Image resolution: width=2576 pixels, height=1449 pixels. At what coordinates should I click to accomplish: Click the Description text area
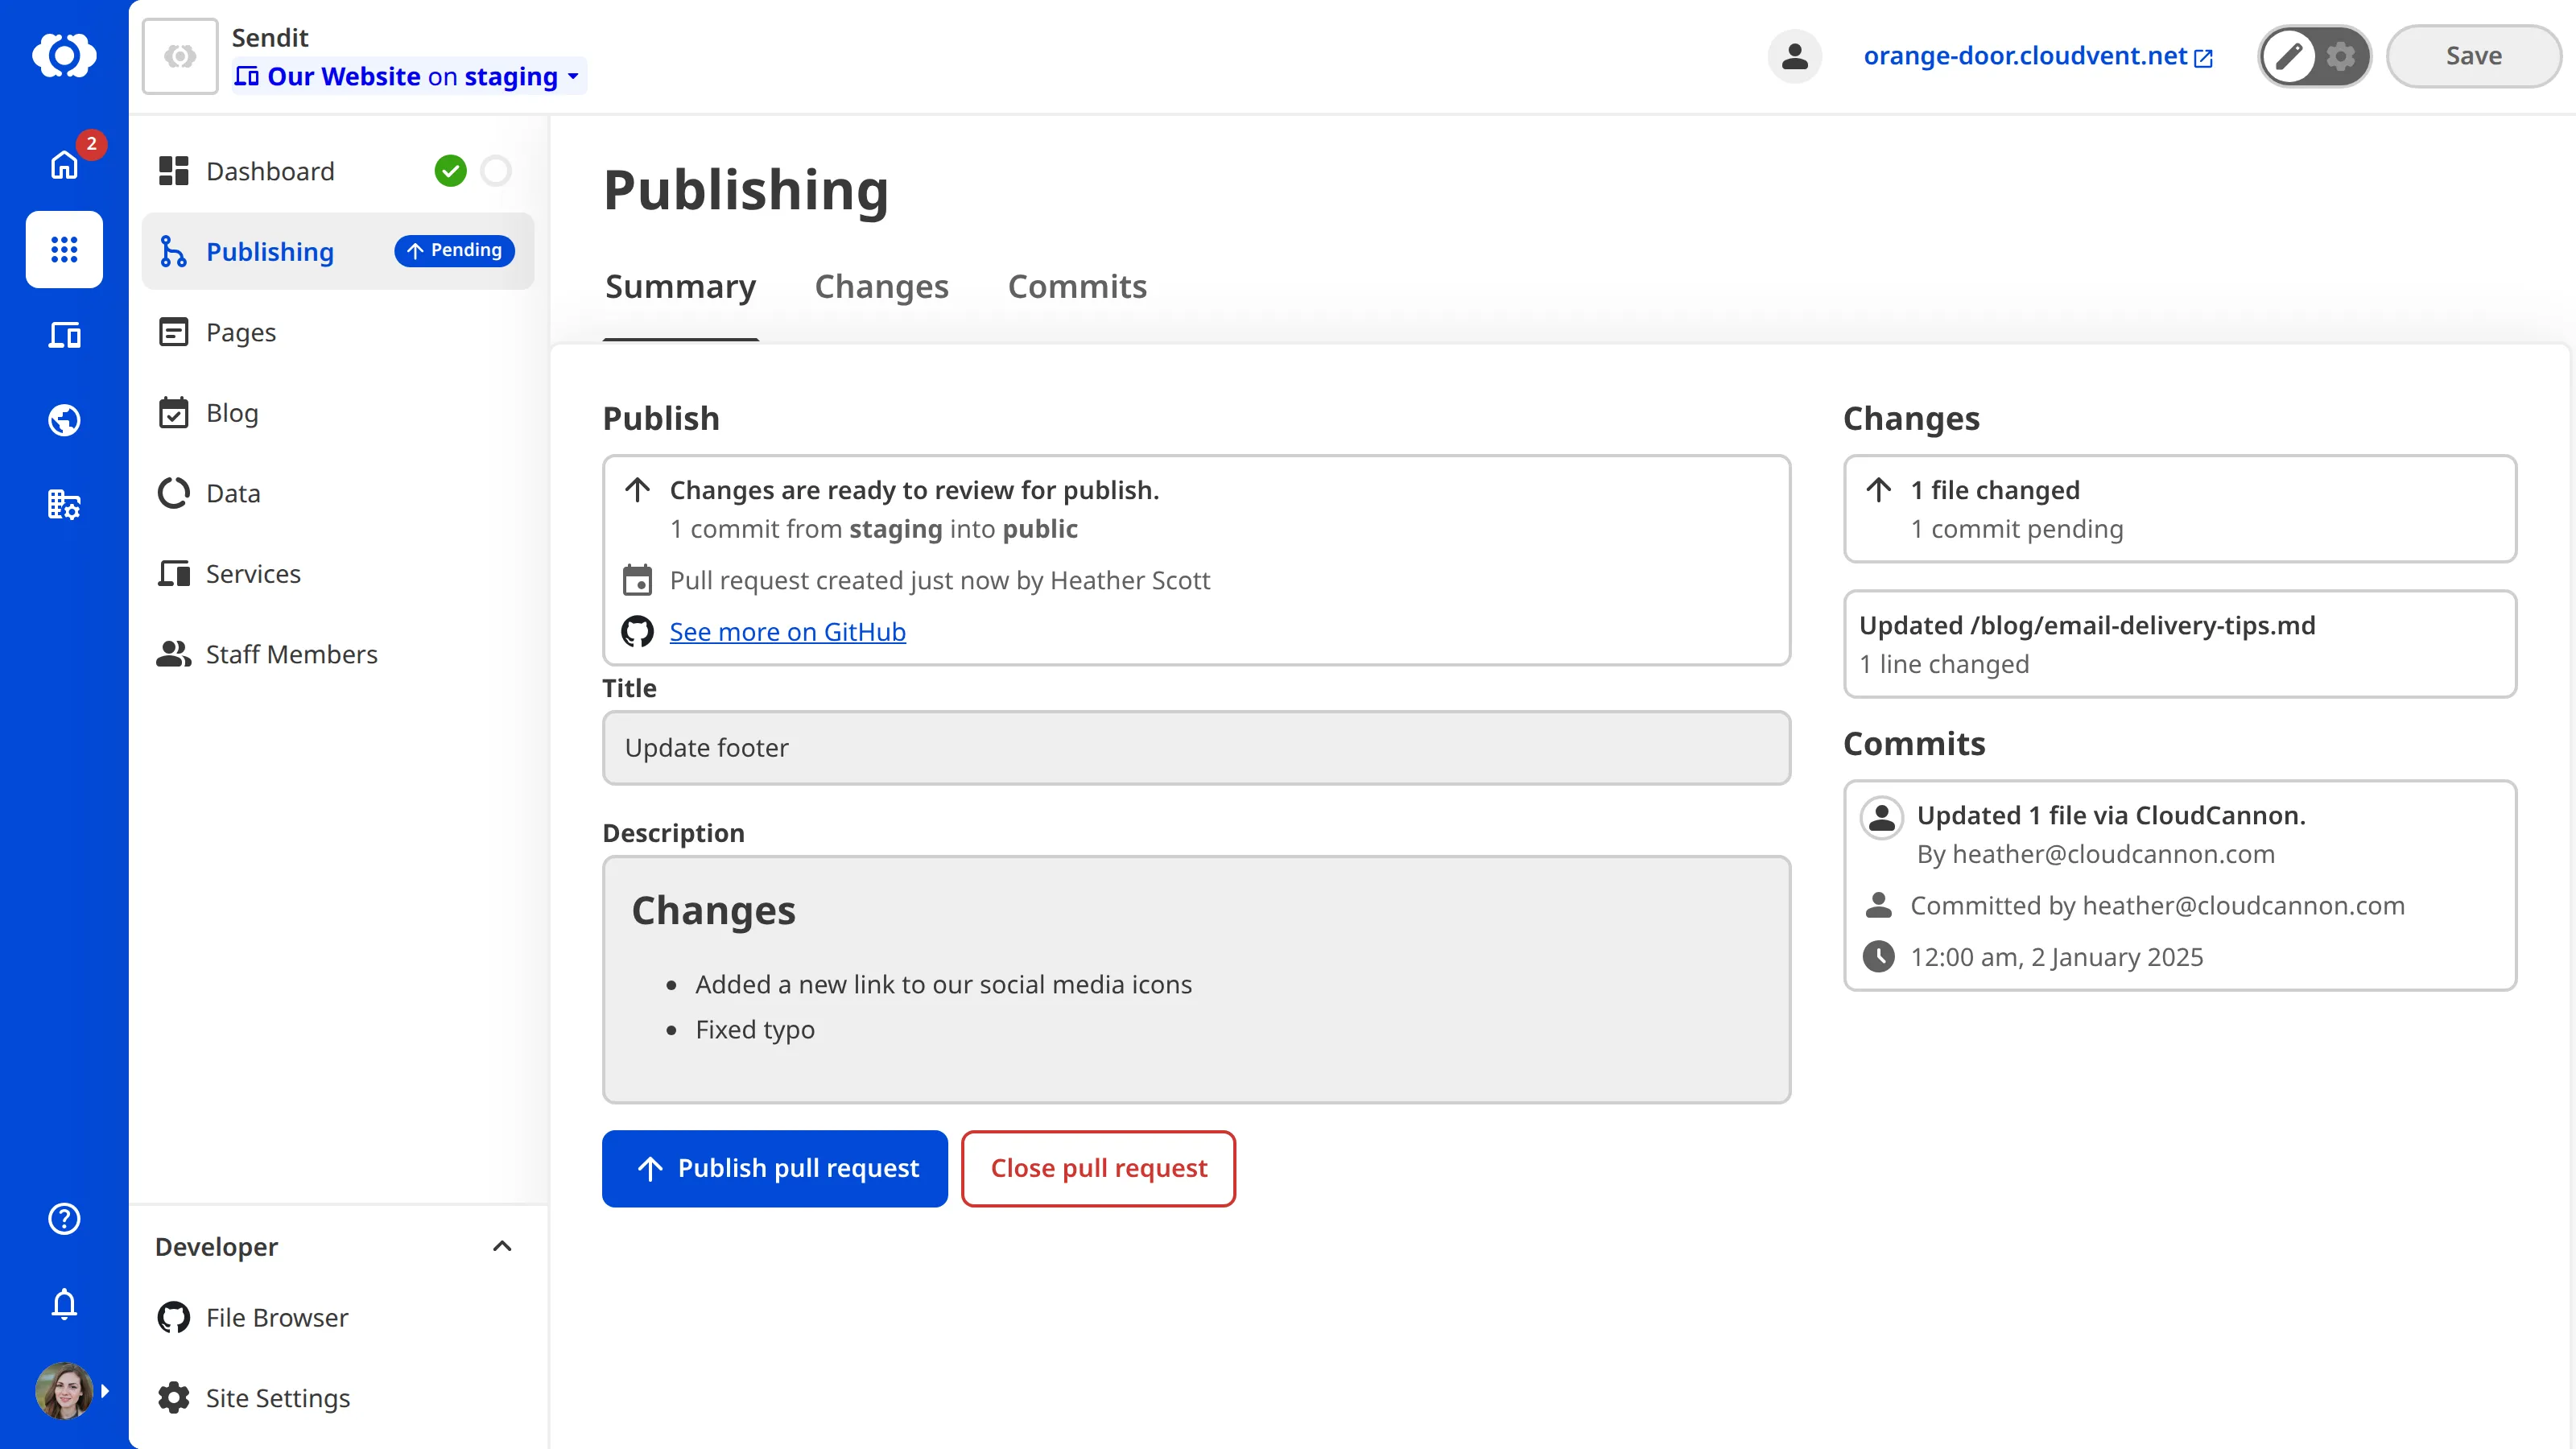1196,980
